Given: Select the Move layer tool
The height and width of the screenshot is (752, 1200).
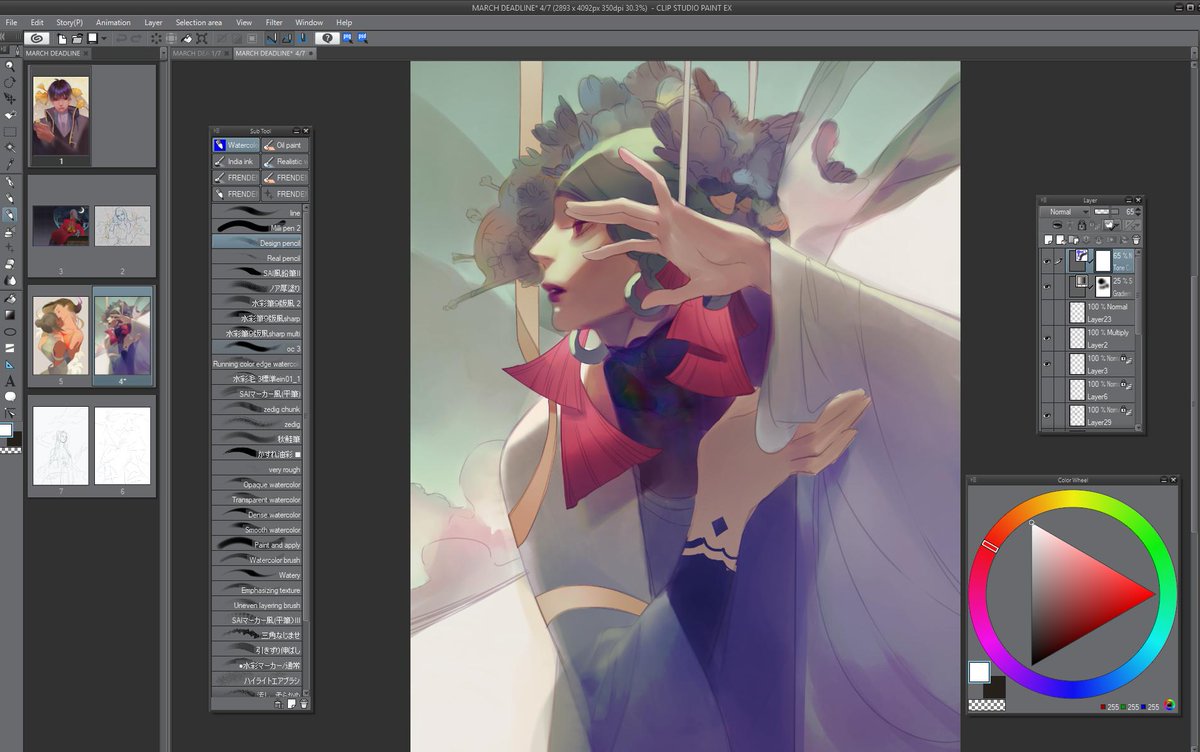Looking at the screenshot, I should point(10,98).
